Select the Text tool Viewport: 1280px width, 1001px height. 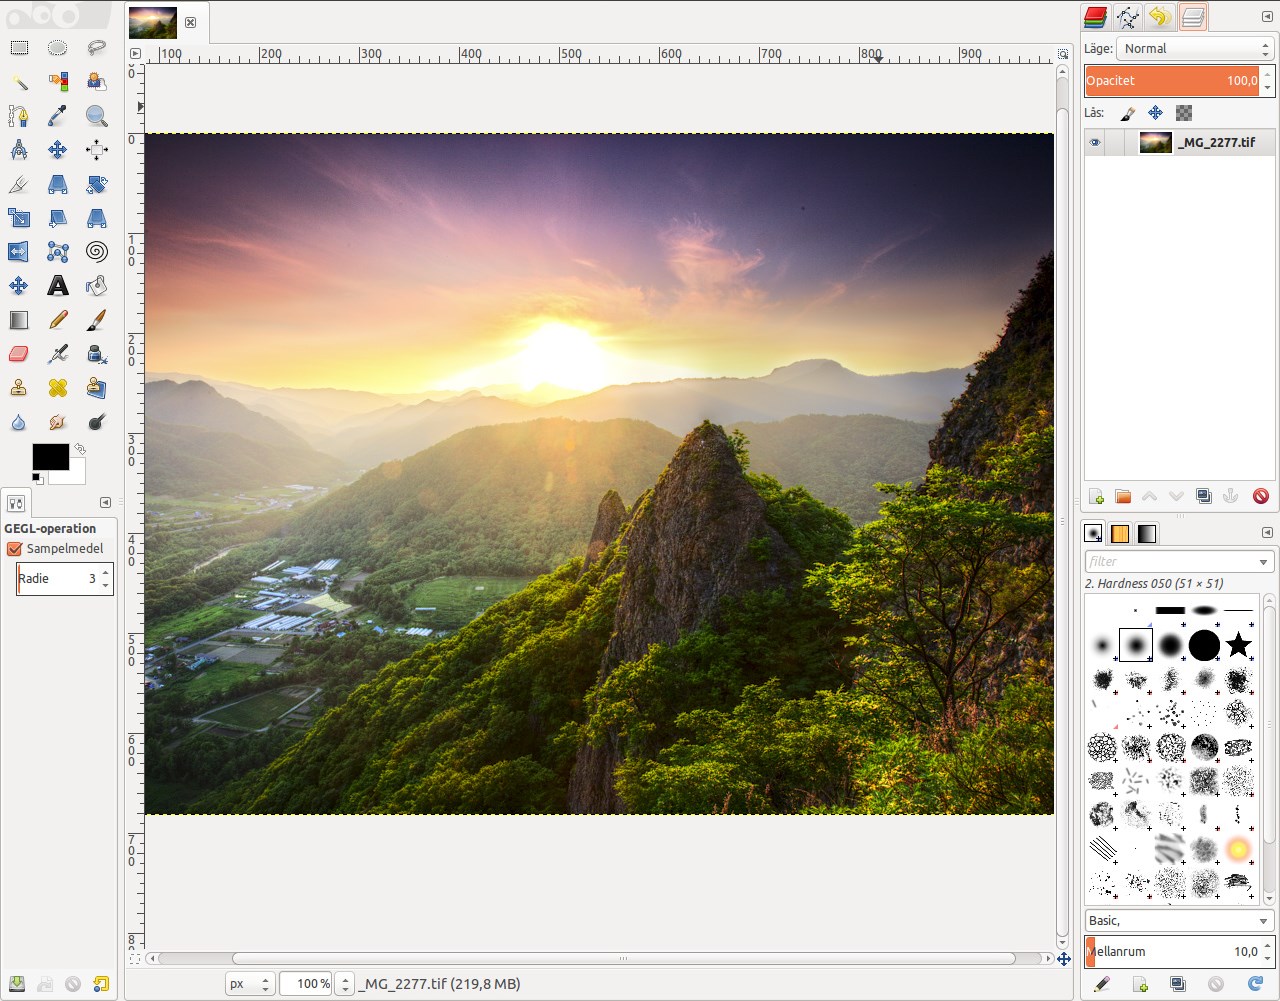point(58,286)
